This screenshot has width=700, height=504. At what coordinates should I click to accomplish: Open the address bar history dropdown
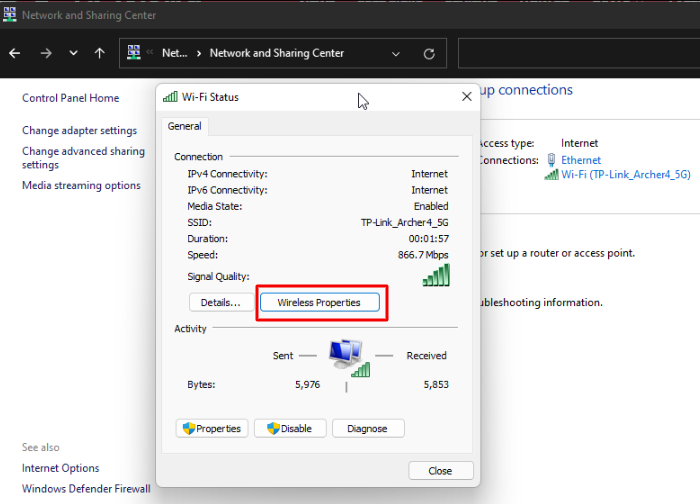[396, 54]
